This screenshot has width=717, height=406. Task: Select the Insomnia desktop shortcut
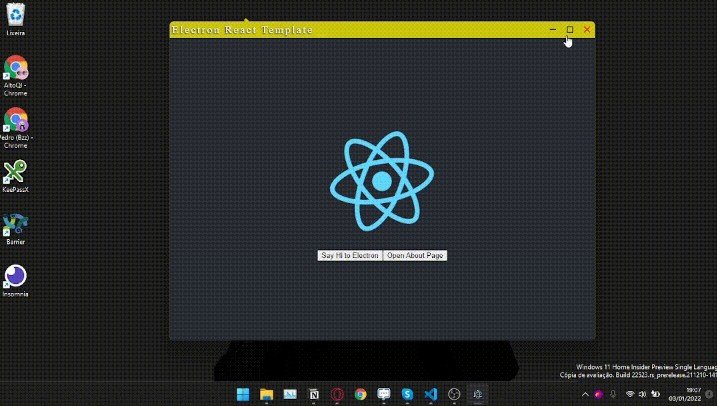point(16,280)
